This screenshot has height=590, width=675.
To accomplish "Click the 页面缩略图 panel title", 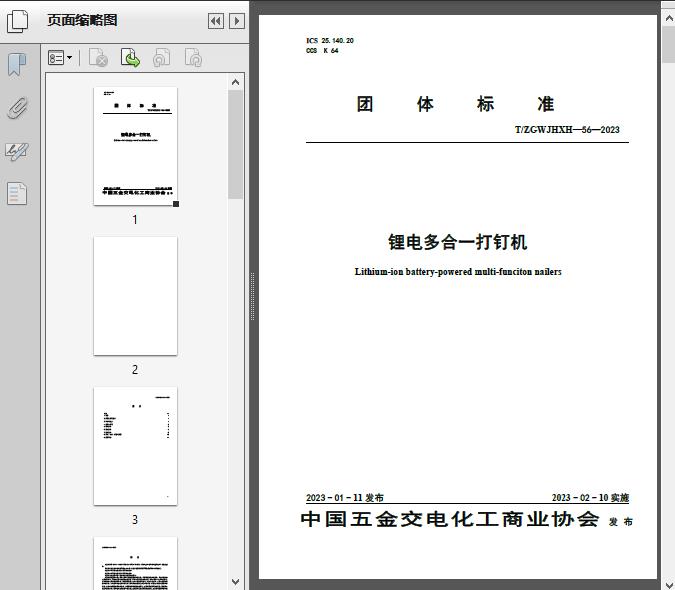I will [x=82, y=20].
